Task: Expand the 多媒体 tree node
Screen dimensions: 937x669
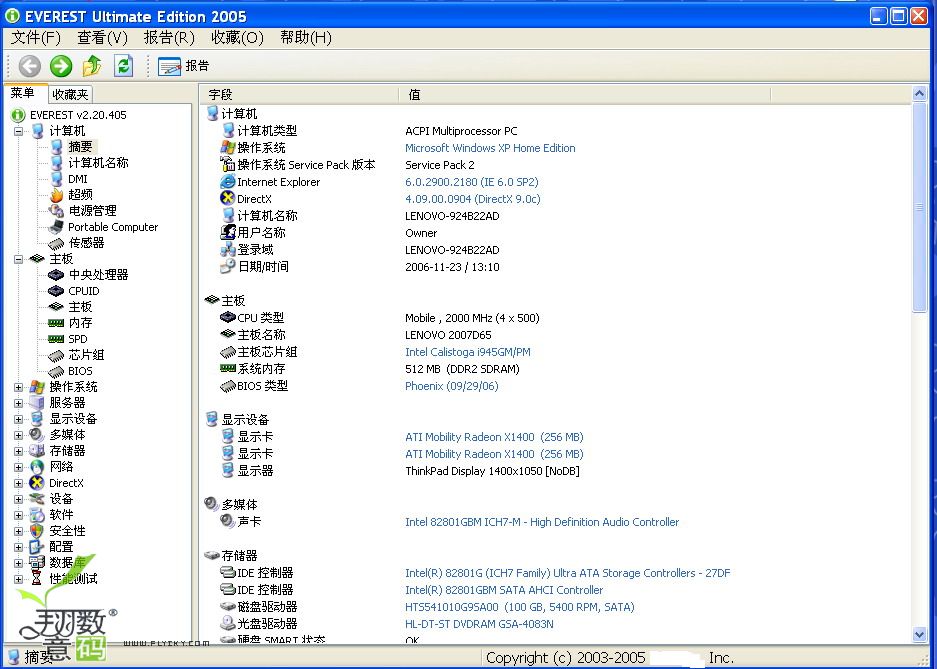Action: coord(19,435)
